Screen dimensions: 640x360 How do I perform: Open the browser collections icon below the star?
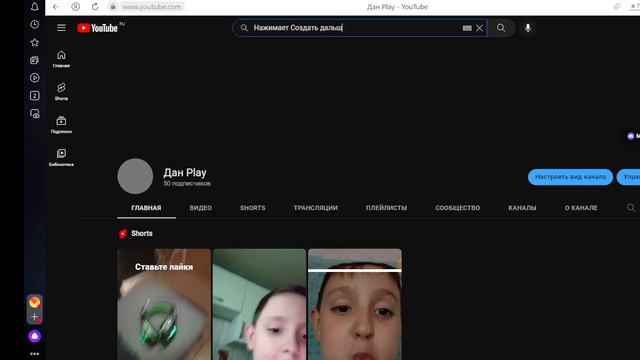pyautogui.click(x=35, y=60)
